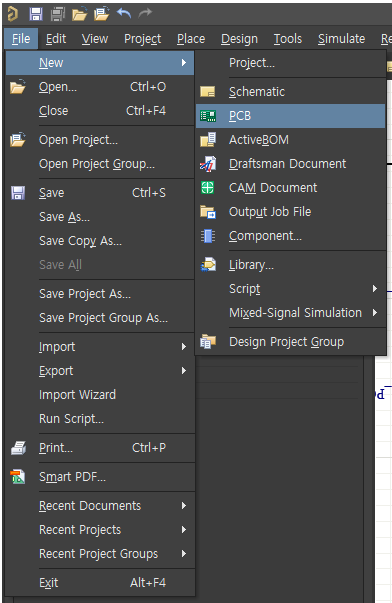392x603 pixels.
Task: Click the Component chip icon
Action: tap(208, 236)
